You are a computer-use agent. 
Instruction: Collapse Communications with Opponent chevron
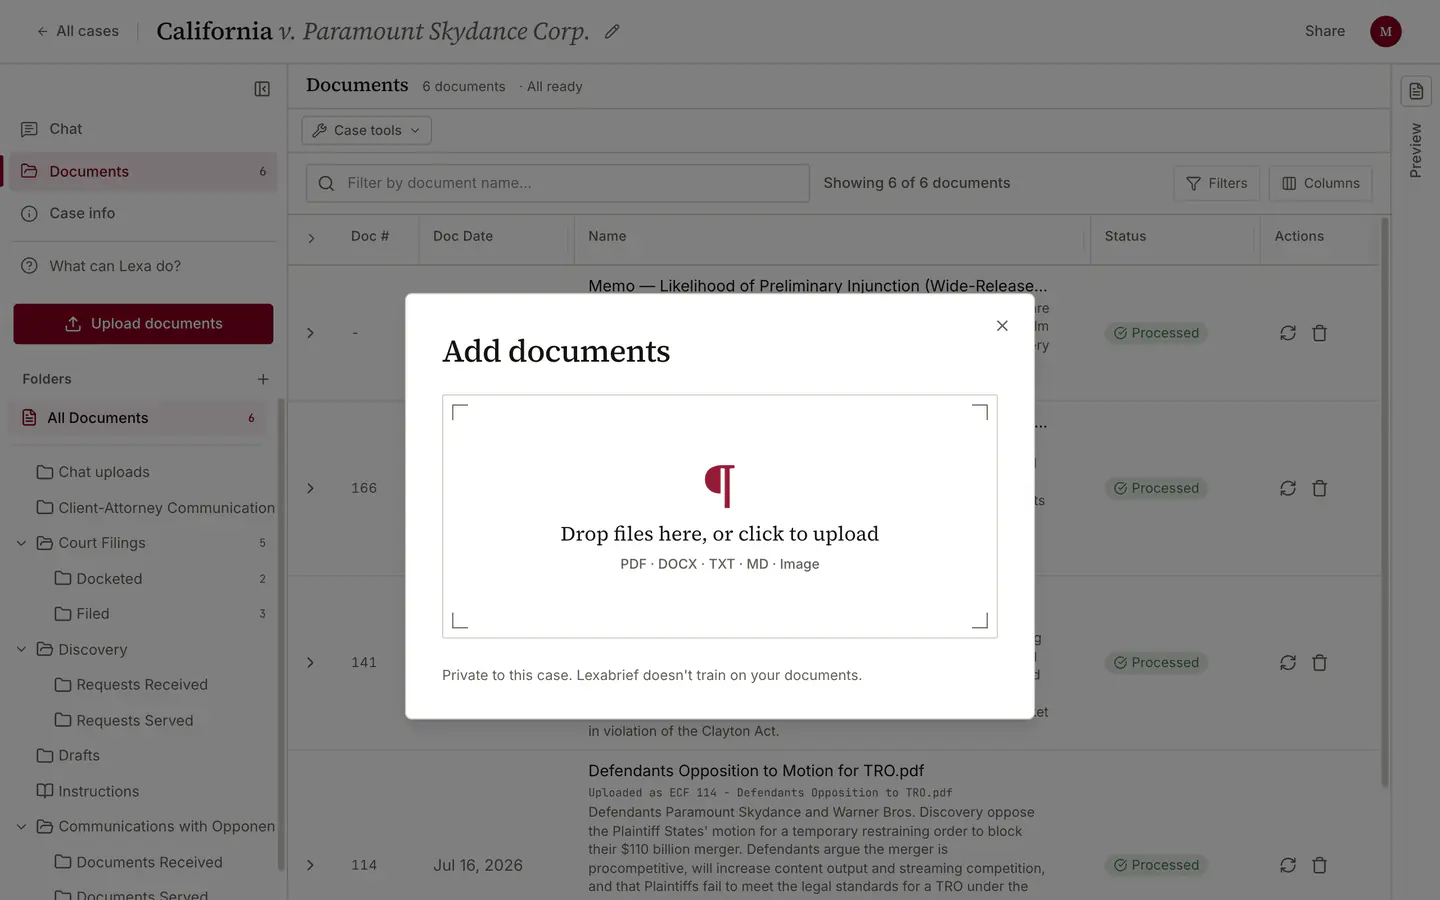click(21, 827)
